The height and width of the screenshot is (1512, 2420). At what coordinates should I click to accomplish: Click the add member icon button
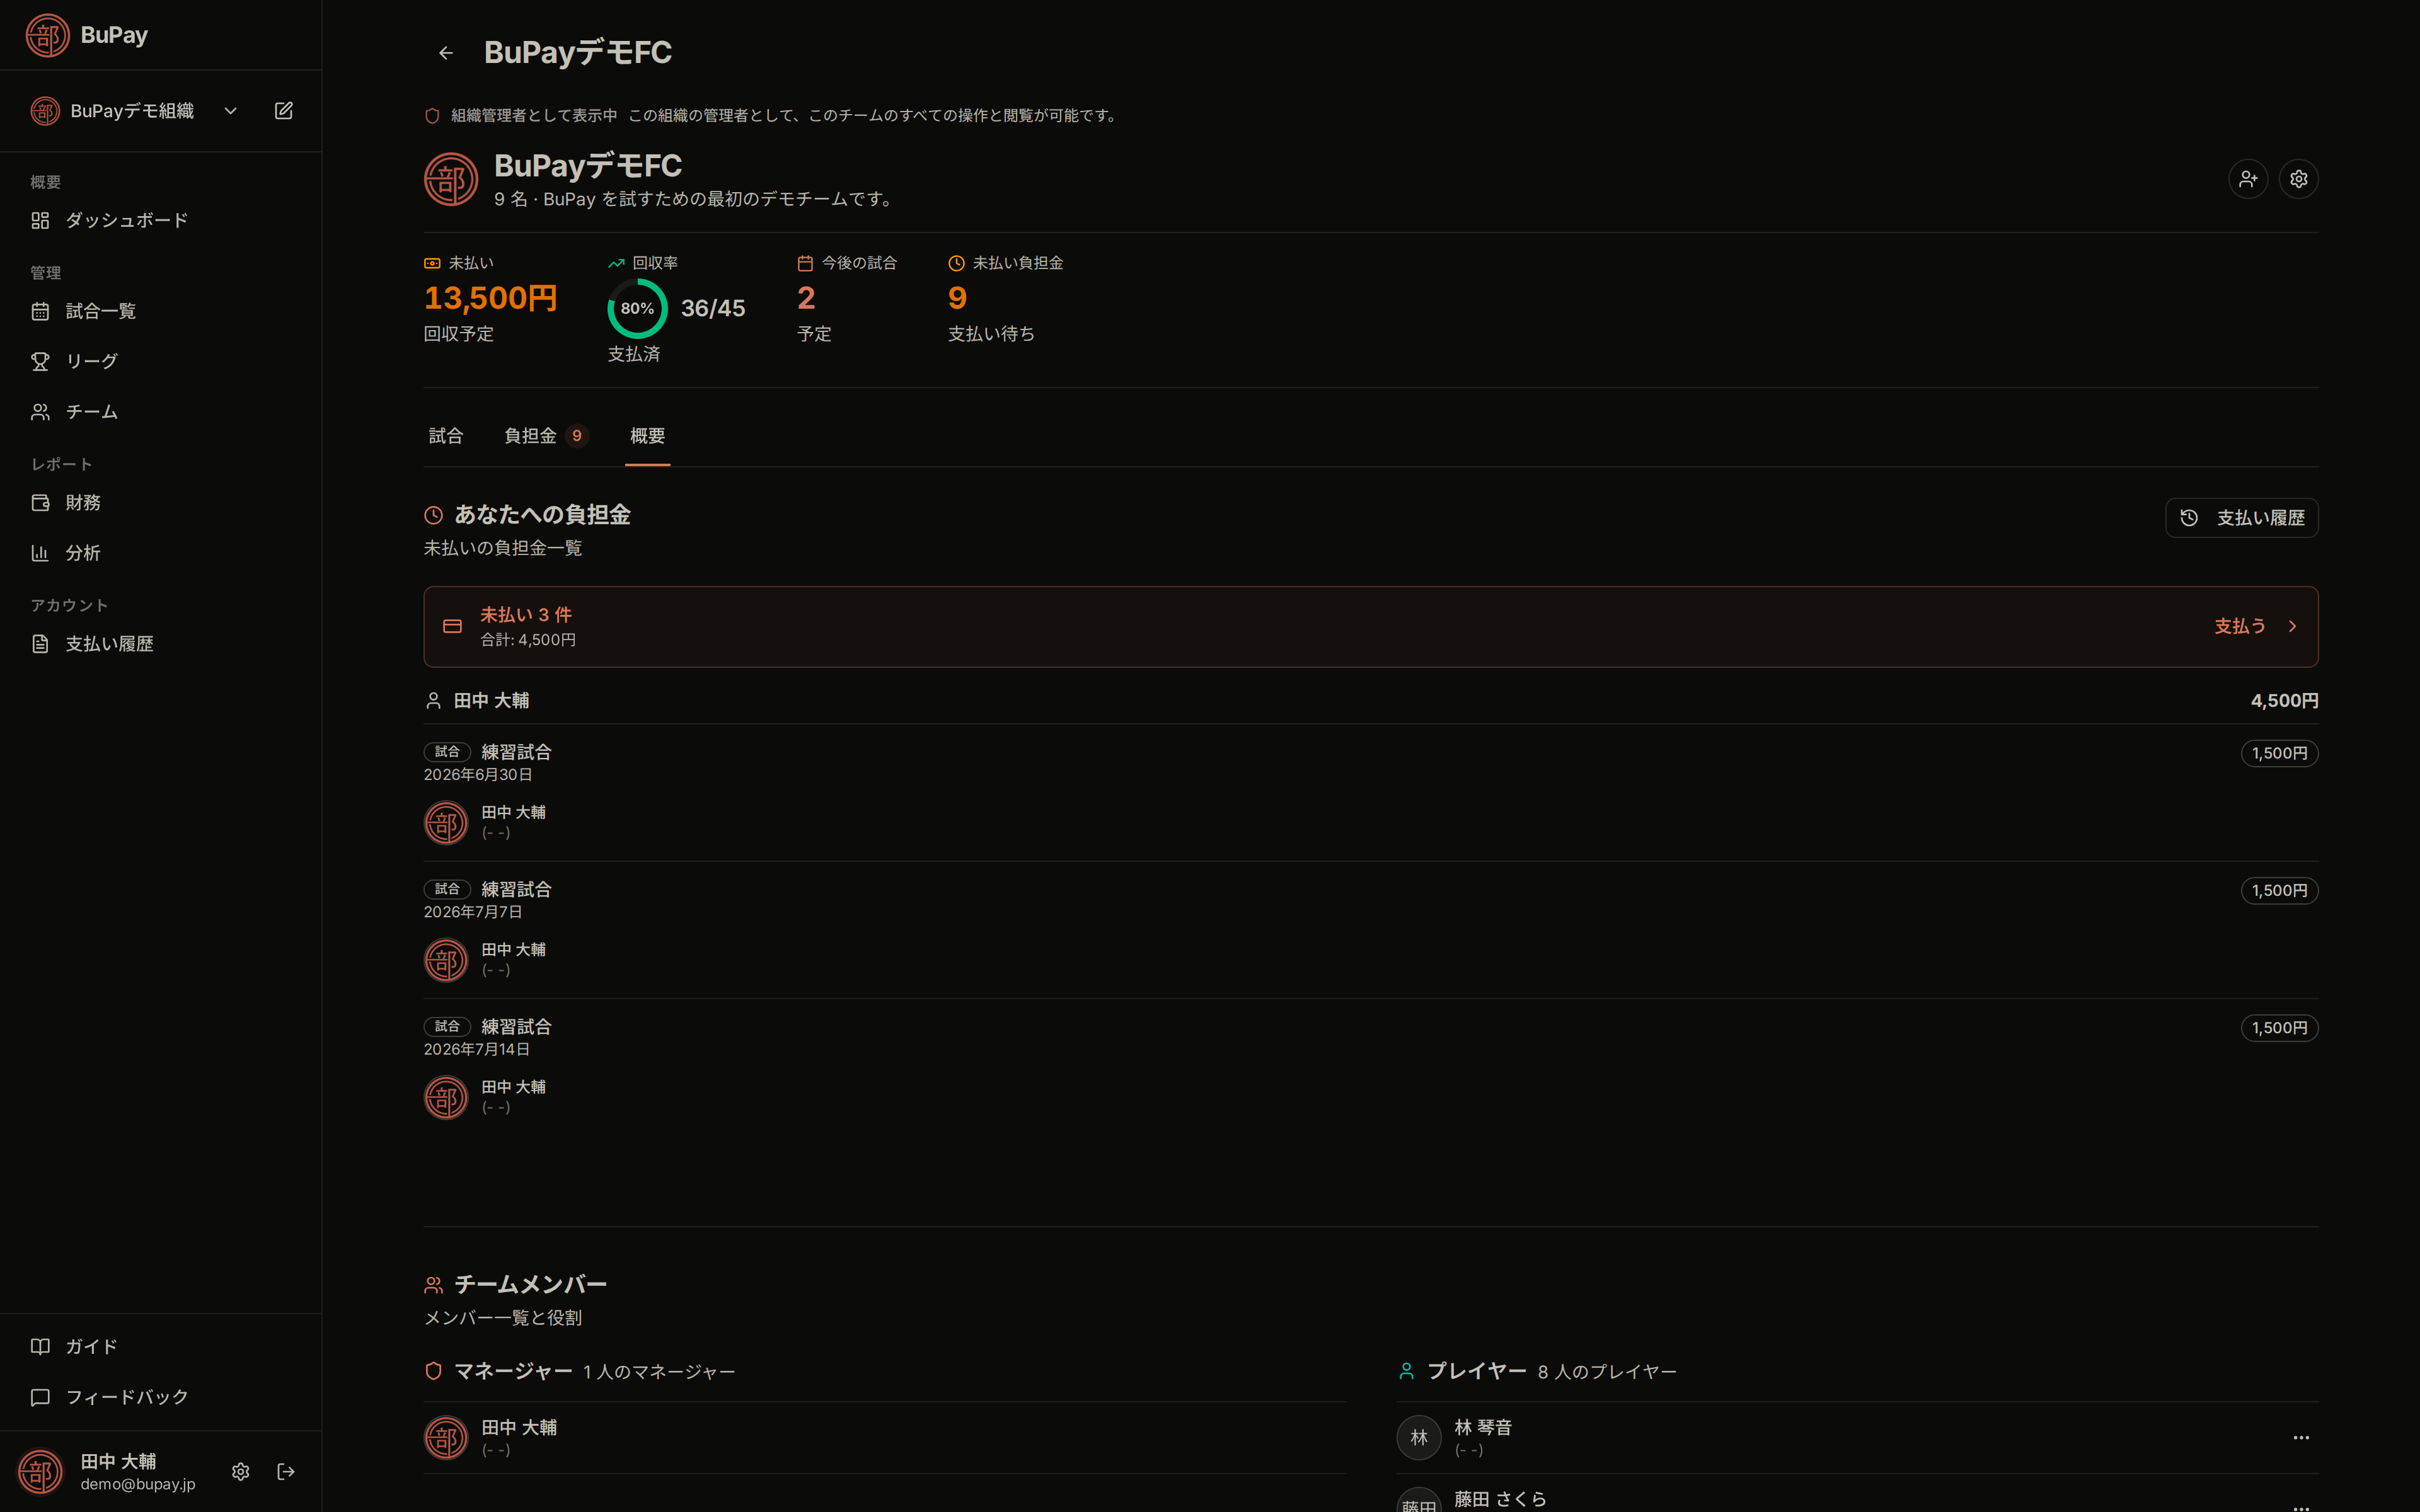click(x=2248, y=179)
